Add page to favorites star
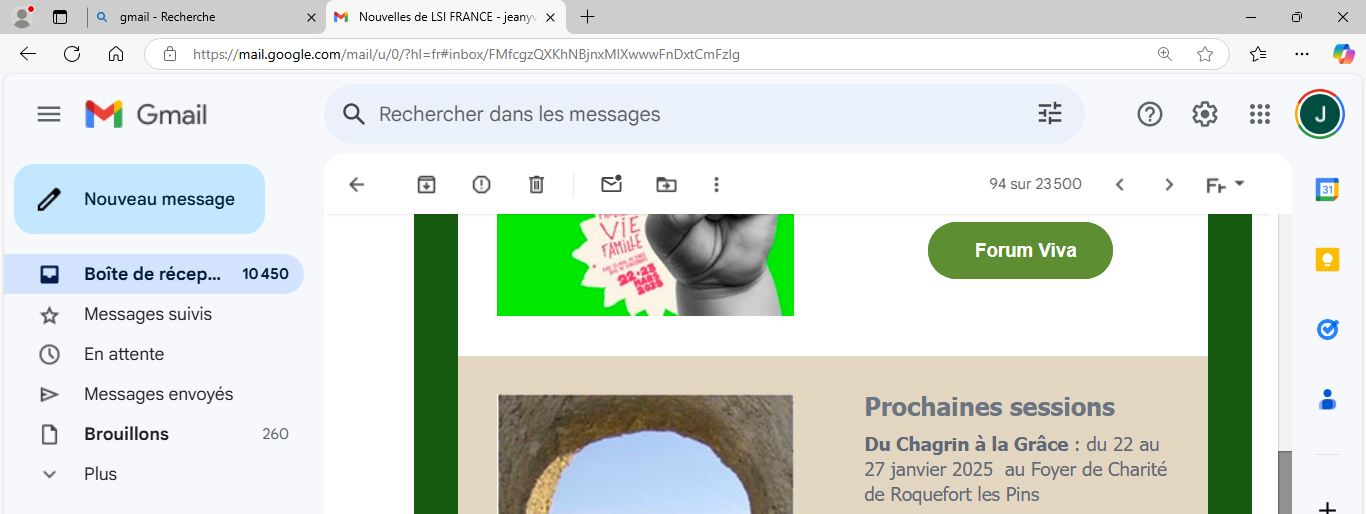 (x=1205, y=54)
